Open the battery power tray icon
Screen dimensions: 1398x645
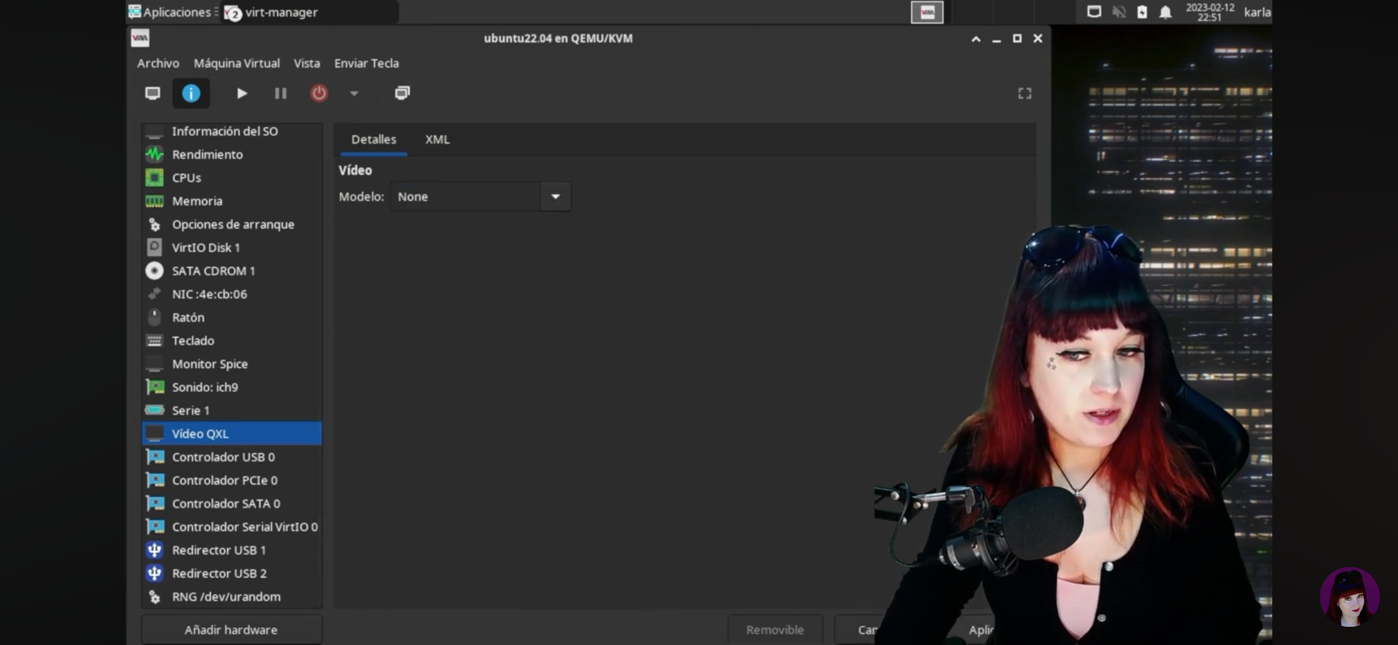1142,12
